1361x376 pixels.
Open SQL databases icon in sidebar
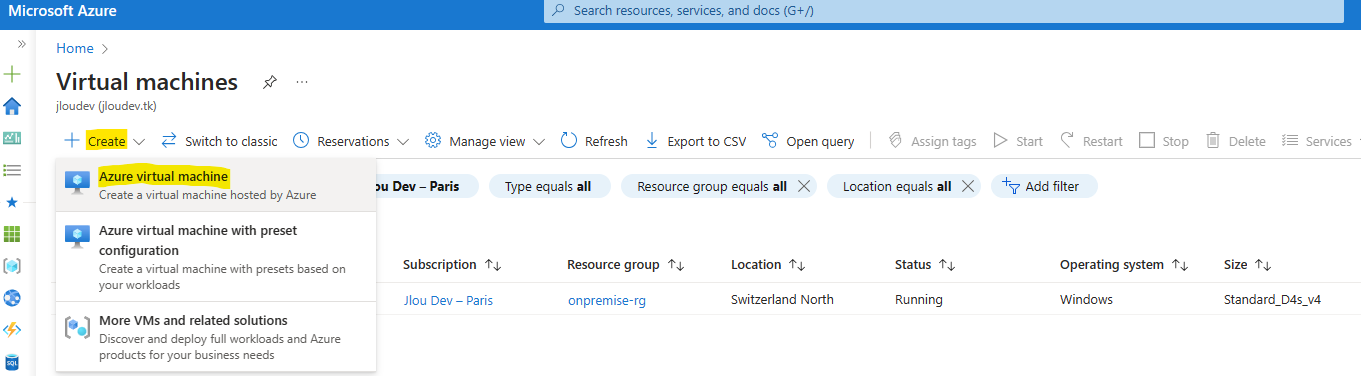(12, 362)
